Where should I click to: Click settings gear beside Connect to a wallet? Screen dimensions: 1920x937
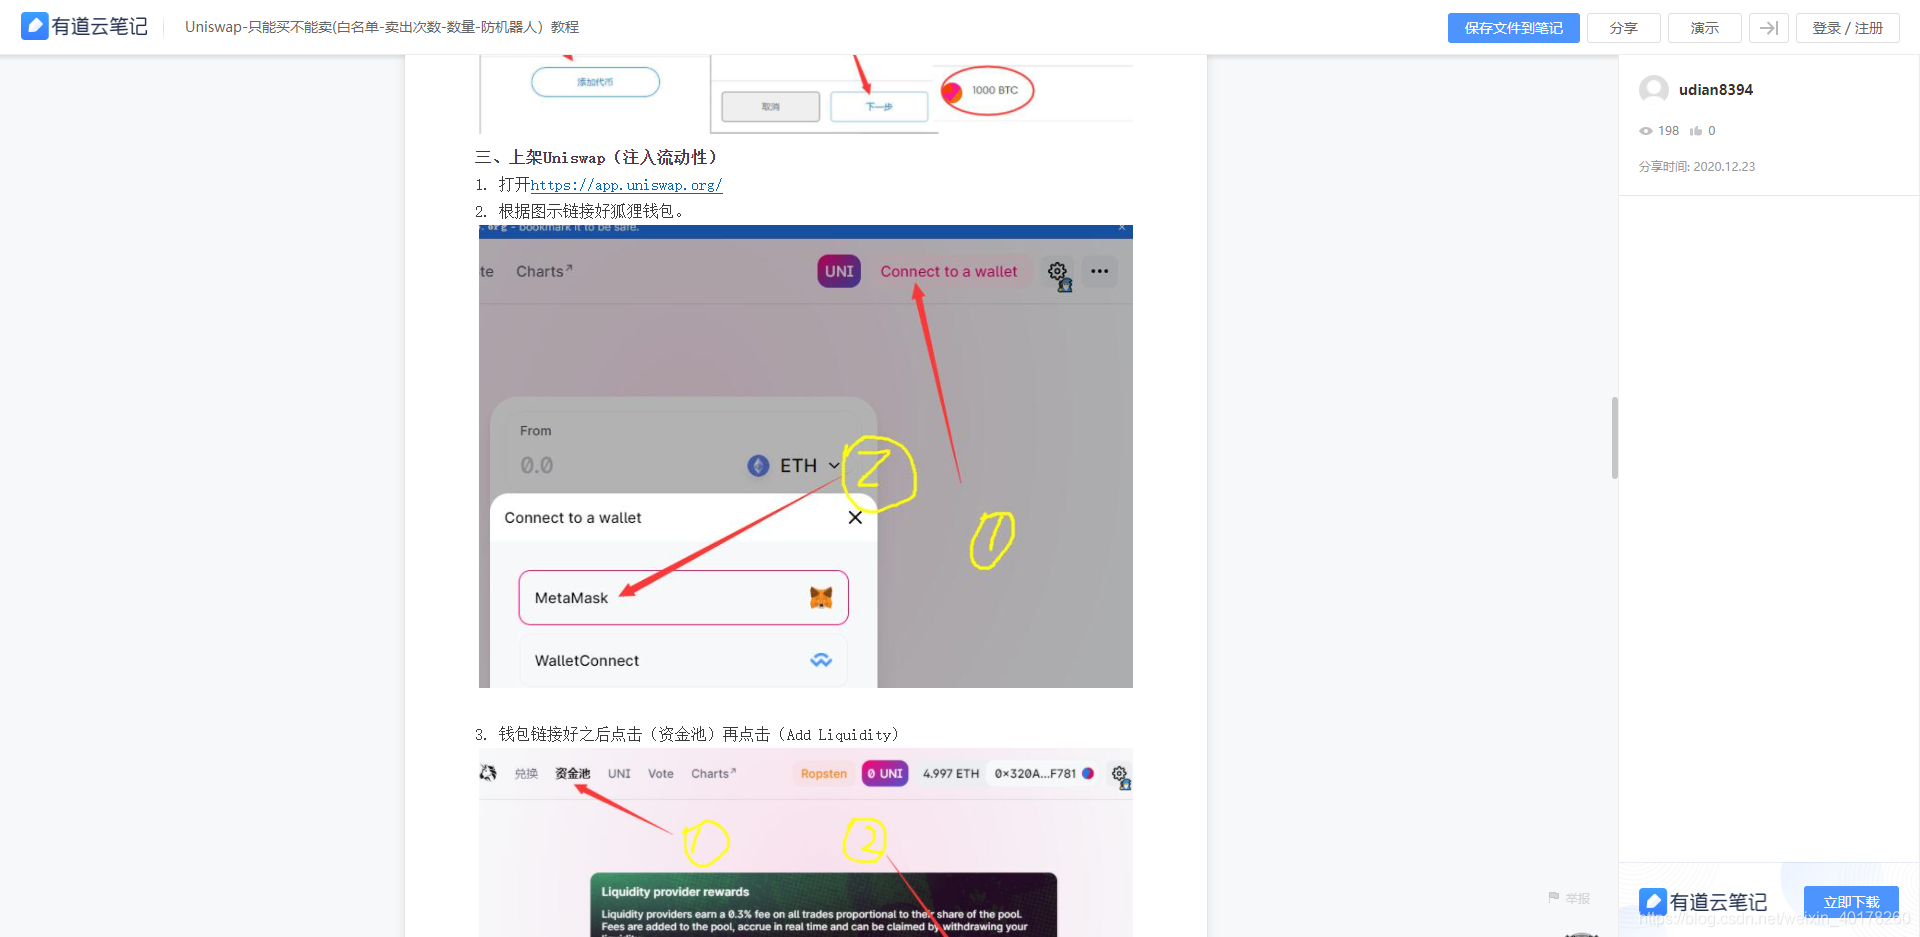(x=1057, y=271)
